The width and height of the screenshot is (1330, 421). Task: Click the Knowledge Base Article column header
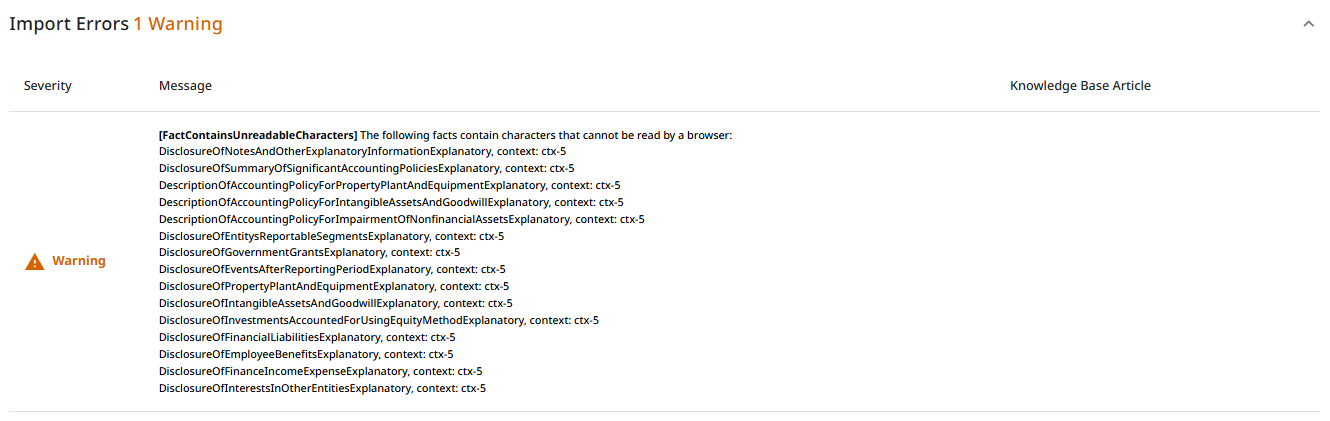pos(1080,86)
